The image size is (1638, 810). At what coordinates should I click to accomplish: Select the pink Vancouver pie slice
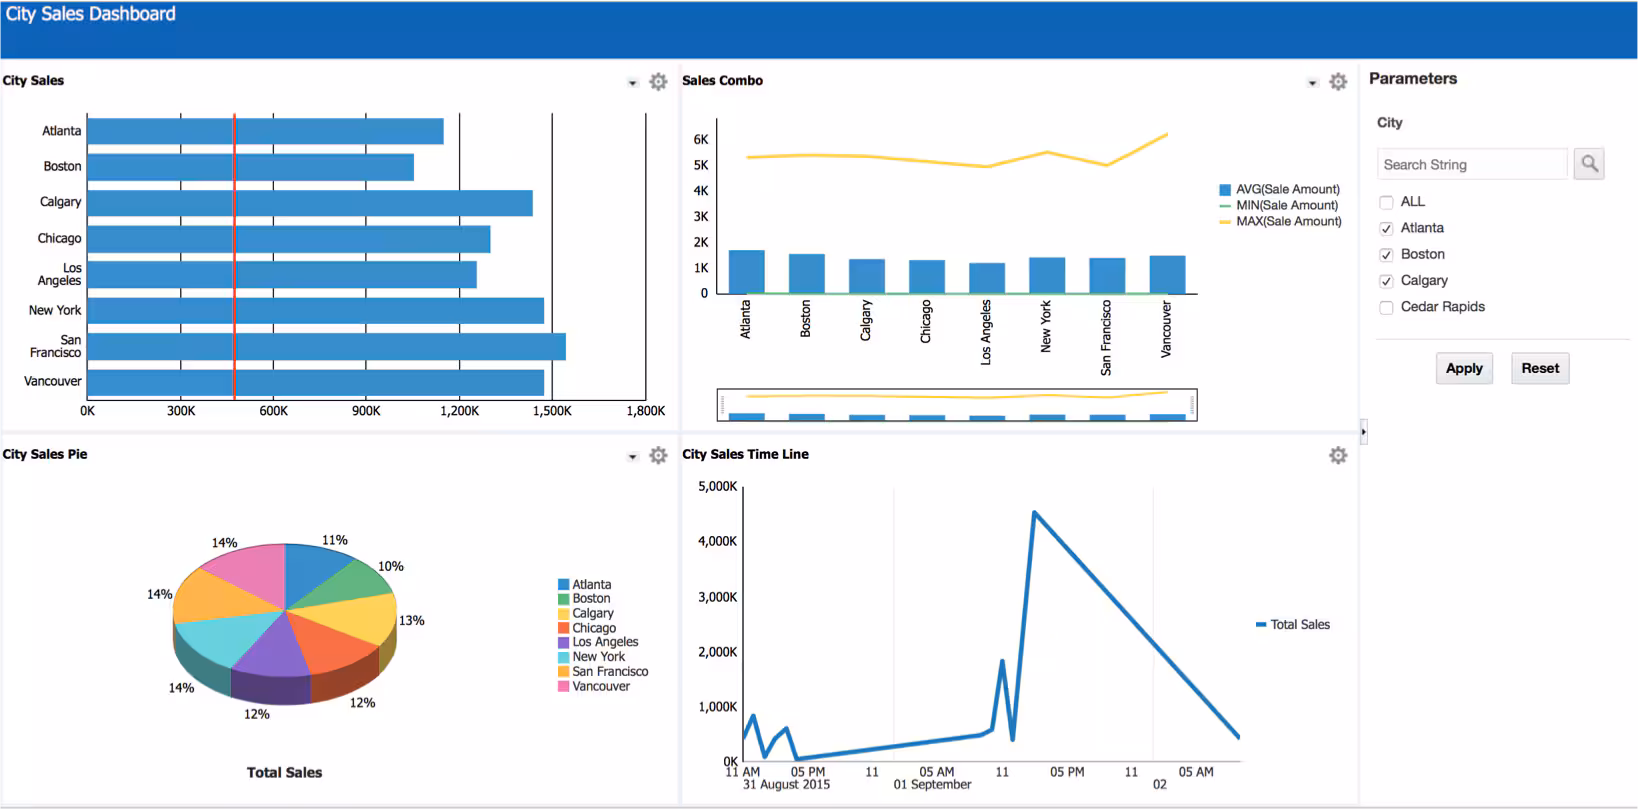(x=253, y=573)
